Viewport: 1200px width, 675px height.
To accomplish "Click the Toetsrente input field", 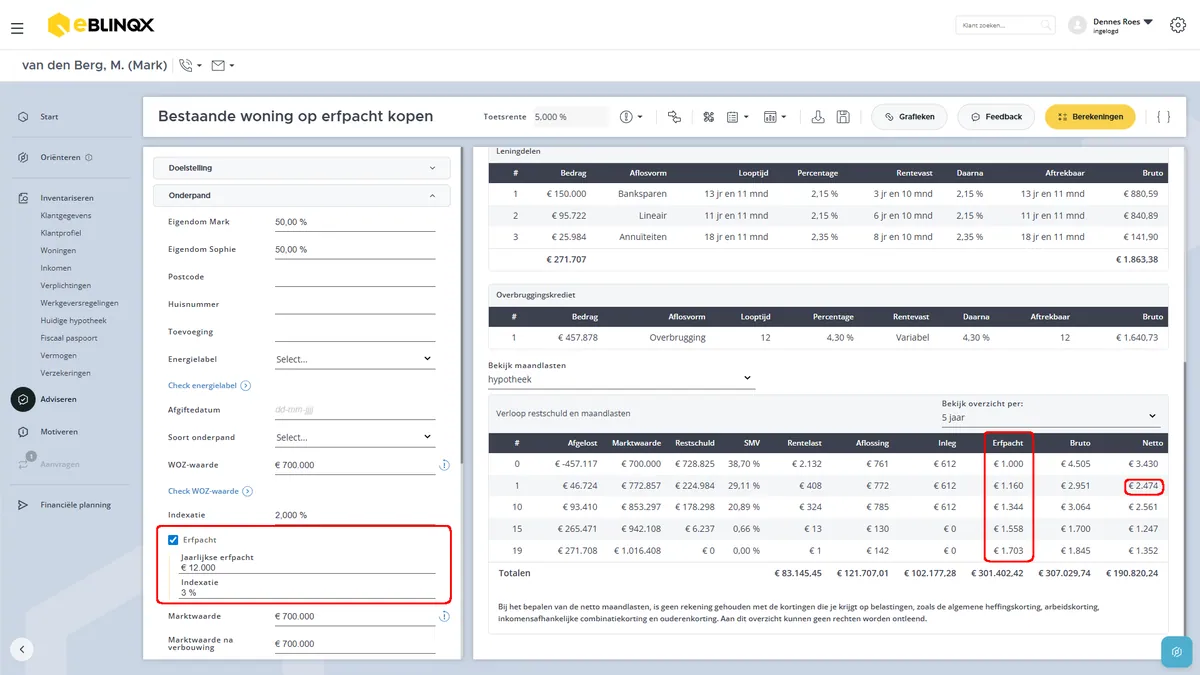I will [570, 117].
